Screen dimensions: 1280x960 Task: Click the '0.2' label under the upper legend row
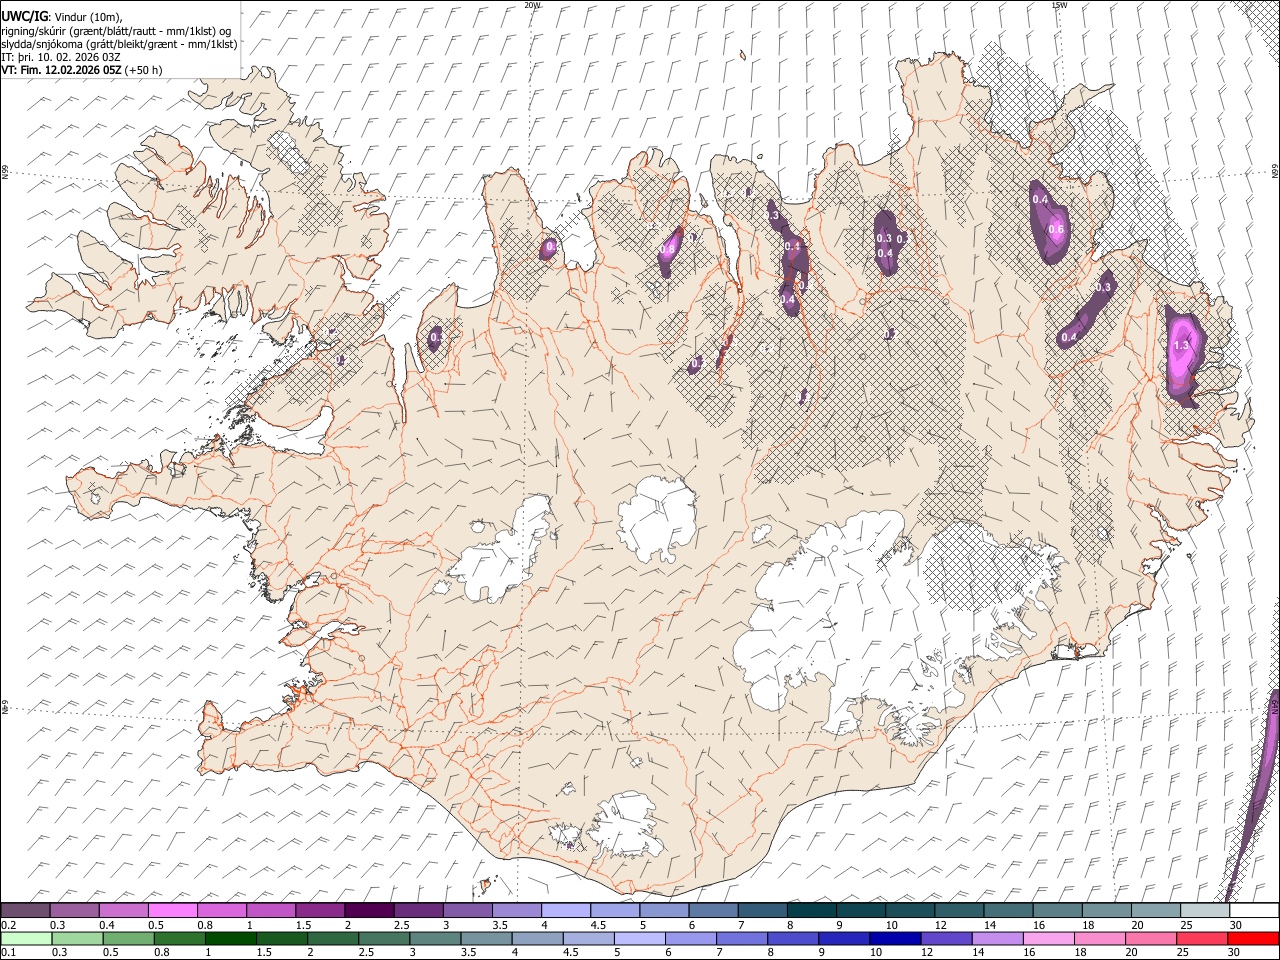(x=7, y=925)
